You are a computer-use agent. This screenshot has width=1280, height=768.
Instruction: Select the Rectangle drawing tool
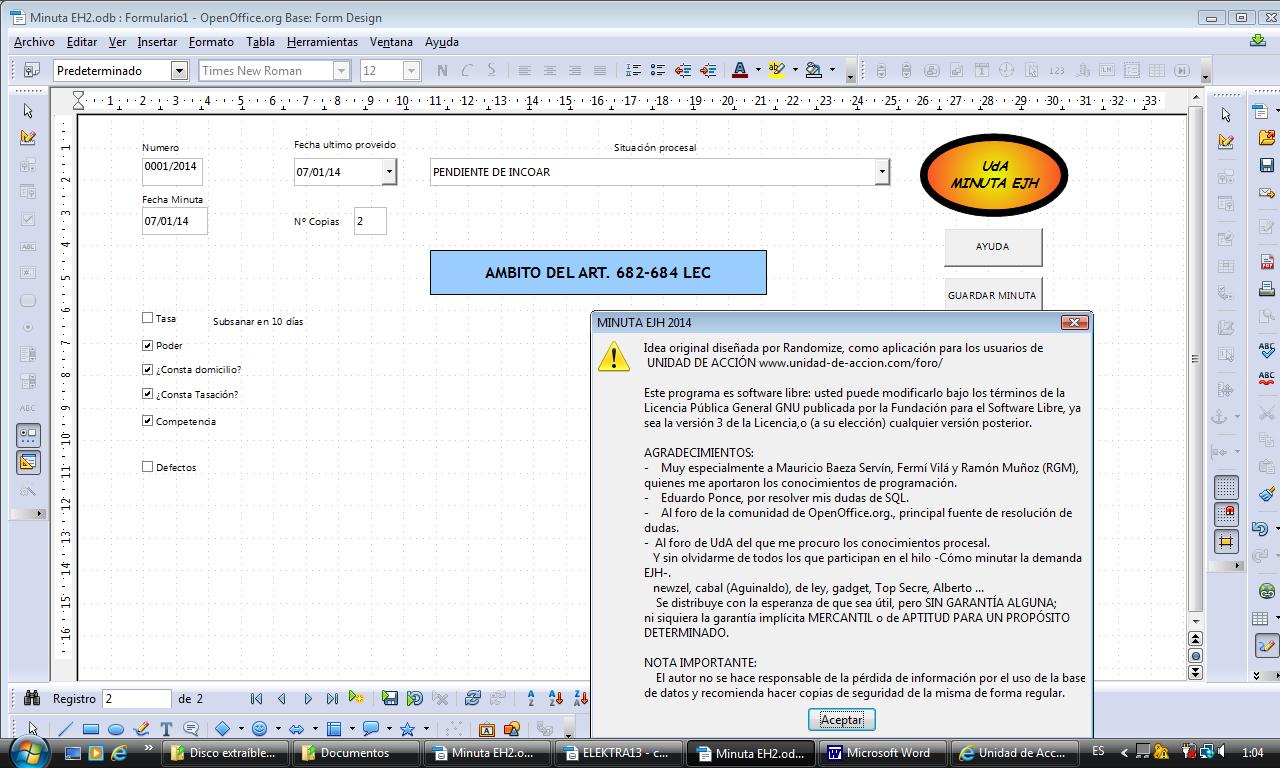click(x=90, y=729)
